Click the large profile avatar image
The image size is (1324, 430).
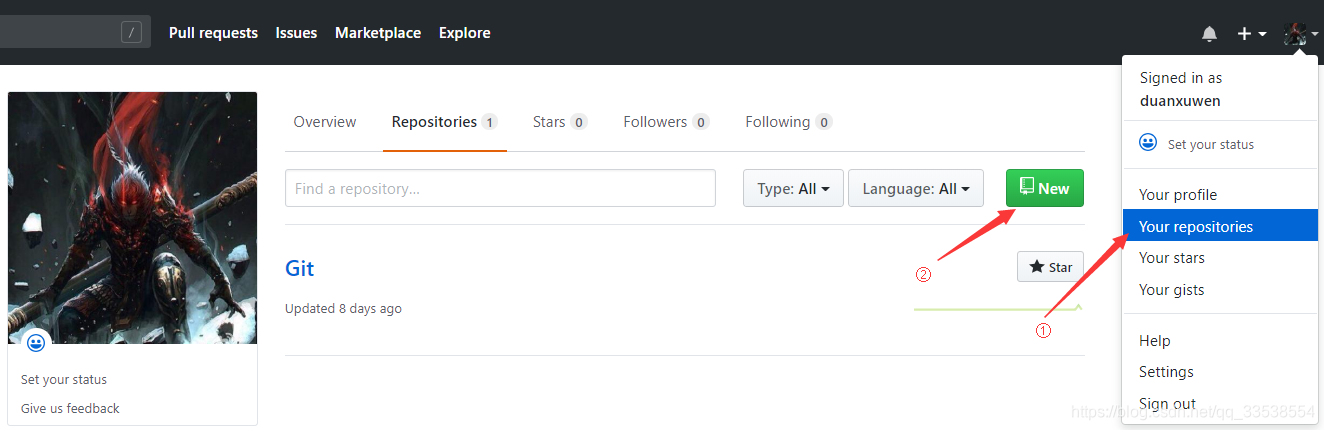[132, 218]
